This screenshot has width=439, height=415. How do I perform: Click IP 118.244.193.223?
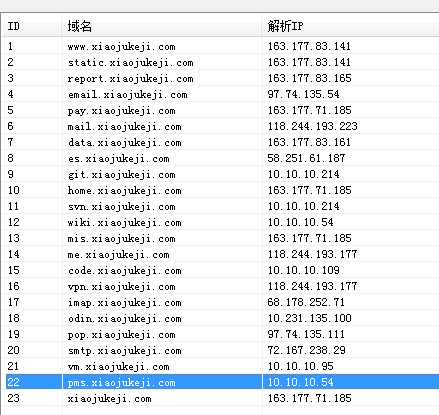[312, 126]
